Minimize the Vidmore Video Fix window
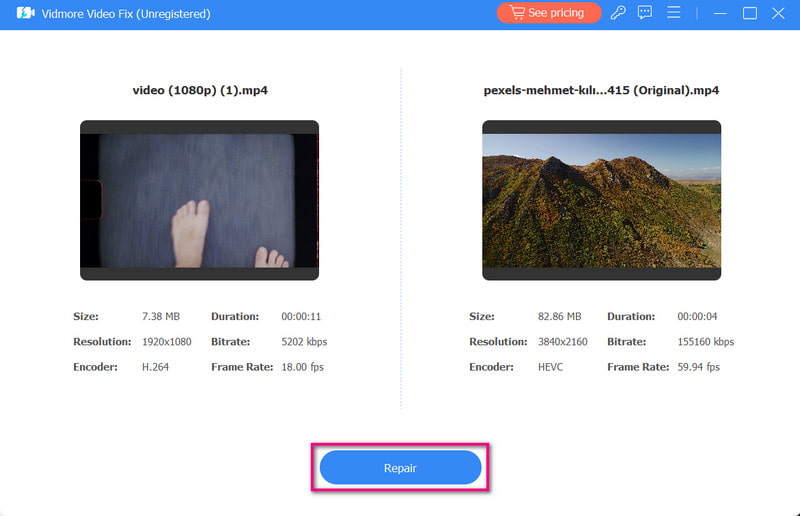 tap(719, 13)
